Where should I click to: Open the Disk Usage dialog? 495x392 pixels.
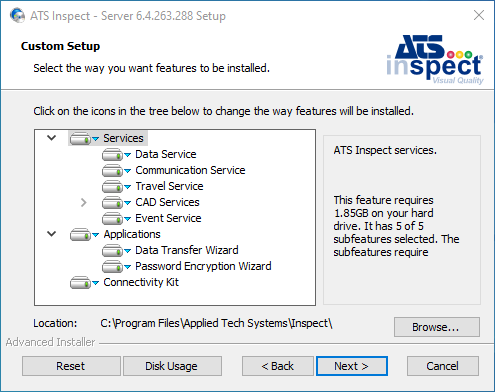coord(172,366)
